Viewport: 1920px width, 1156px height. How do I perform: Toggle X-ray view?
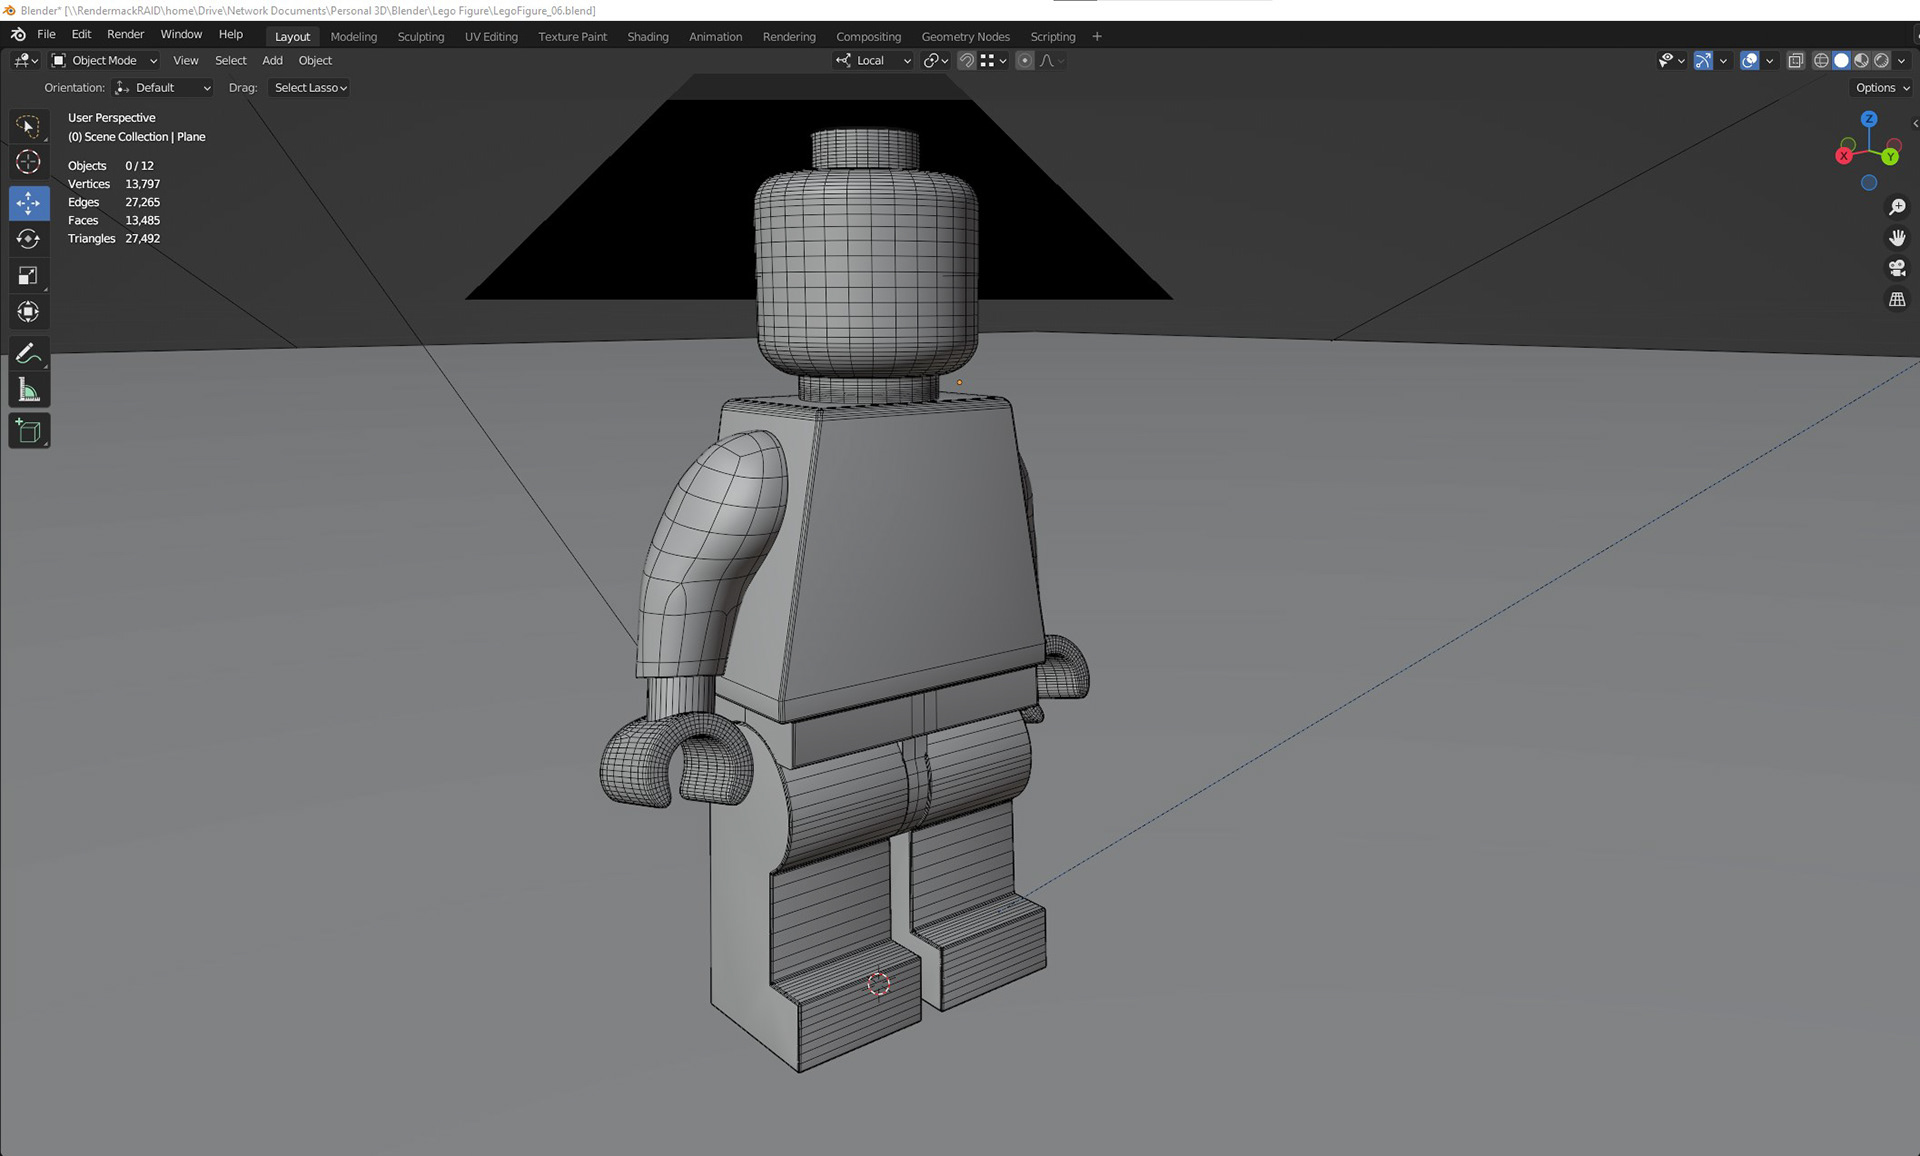click(1795, 61)
